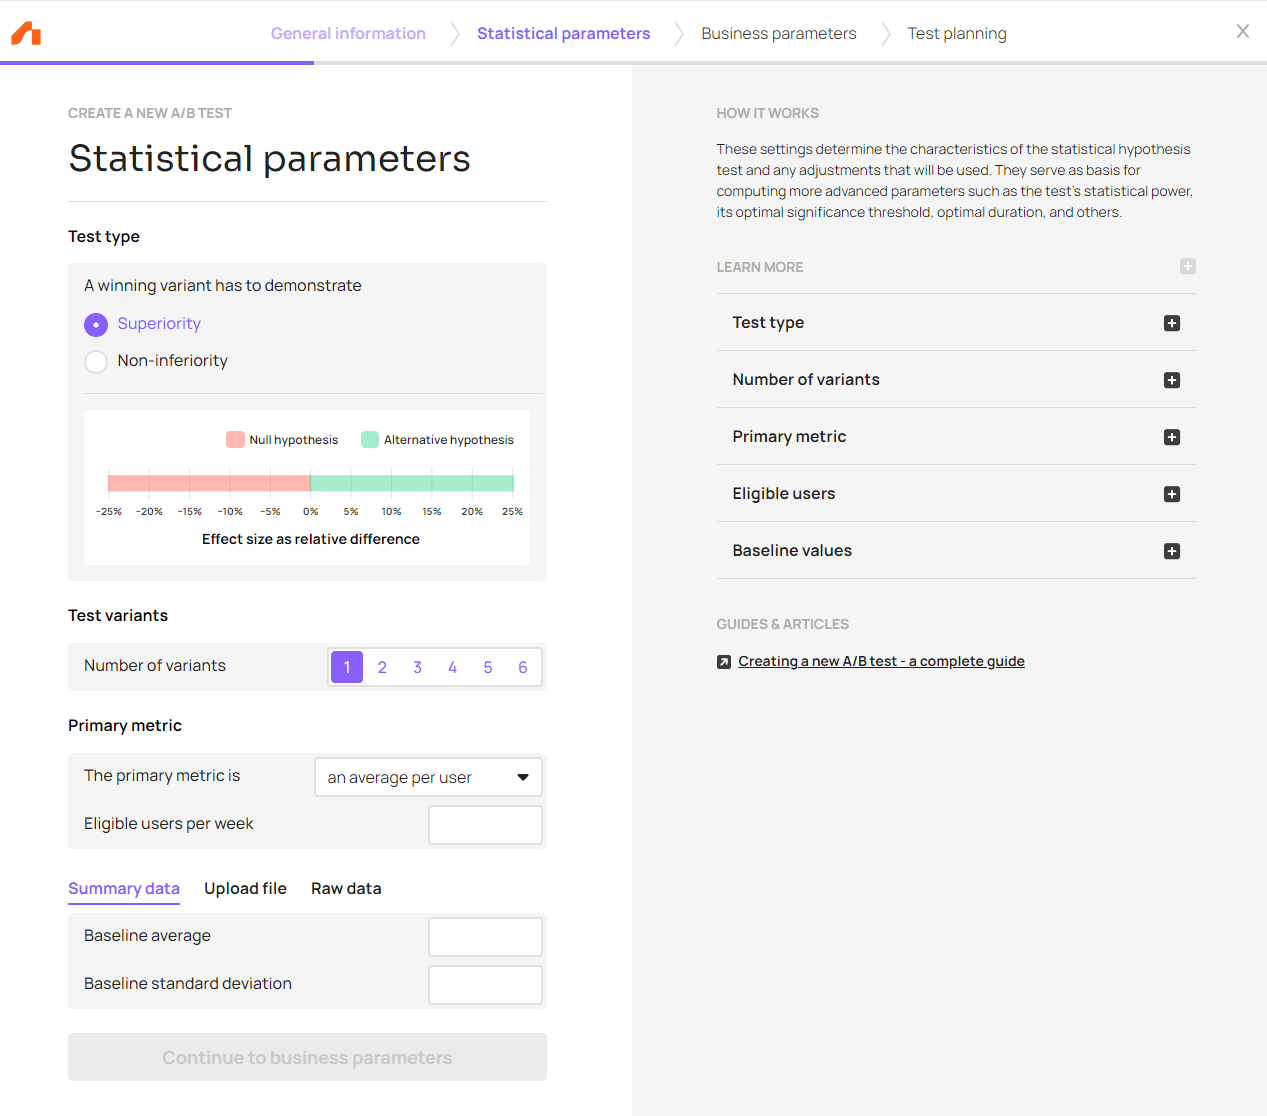Select the Superiority radio button
Screen dimensions: 1267x1116
pos(96,324)
